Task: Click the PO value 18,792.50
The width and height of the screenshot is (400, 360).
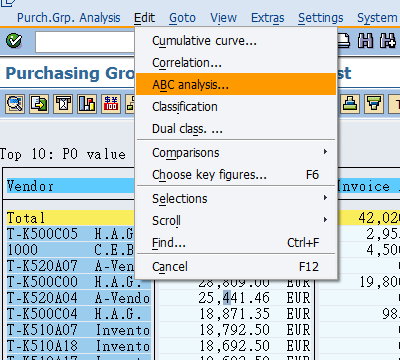Action: point(234,330)
